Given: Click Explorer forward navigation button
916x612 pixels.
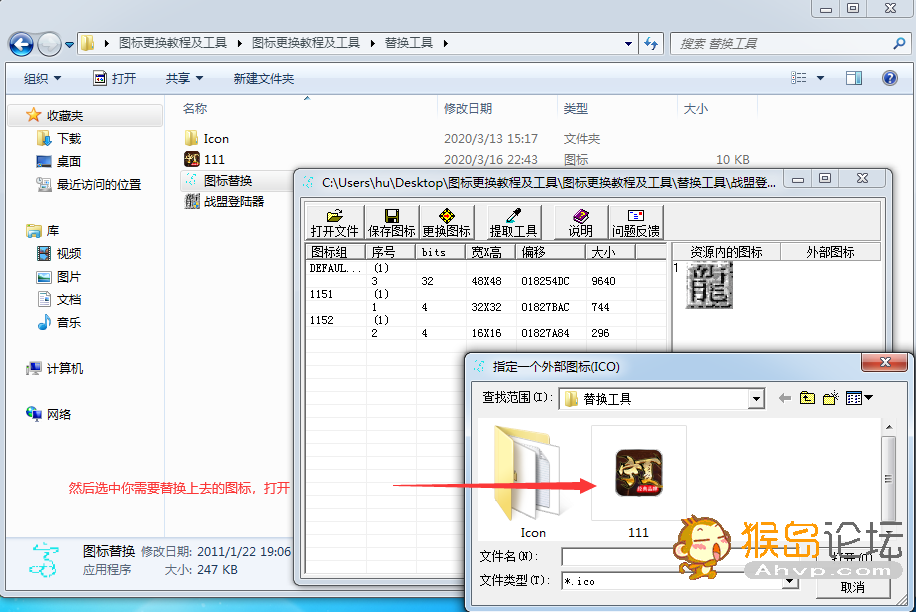Looking at the screenshot, I should (49, 44).
